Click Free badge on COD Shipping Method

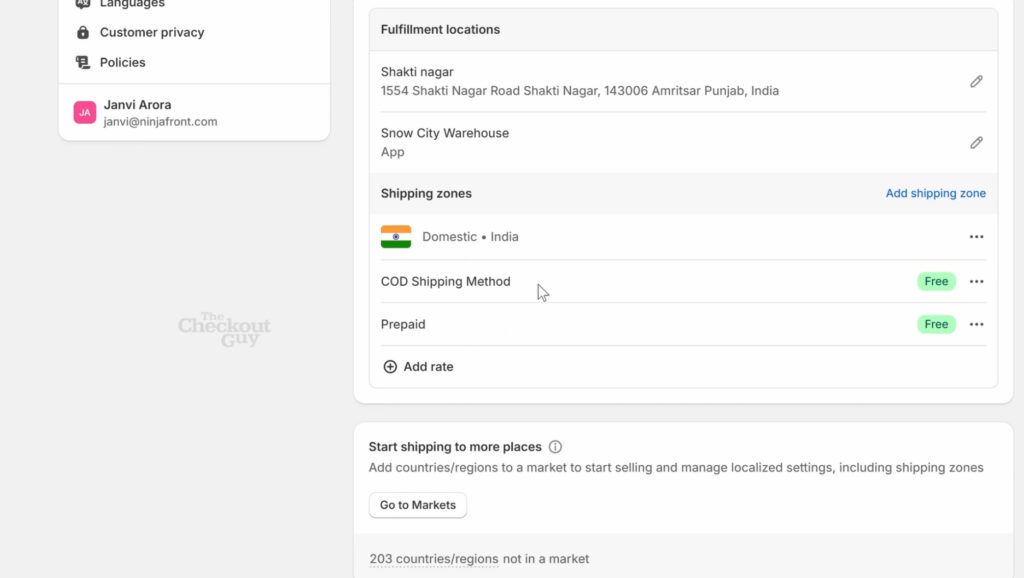(x=936, y=281)
